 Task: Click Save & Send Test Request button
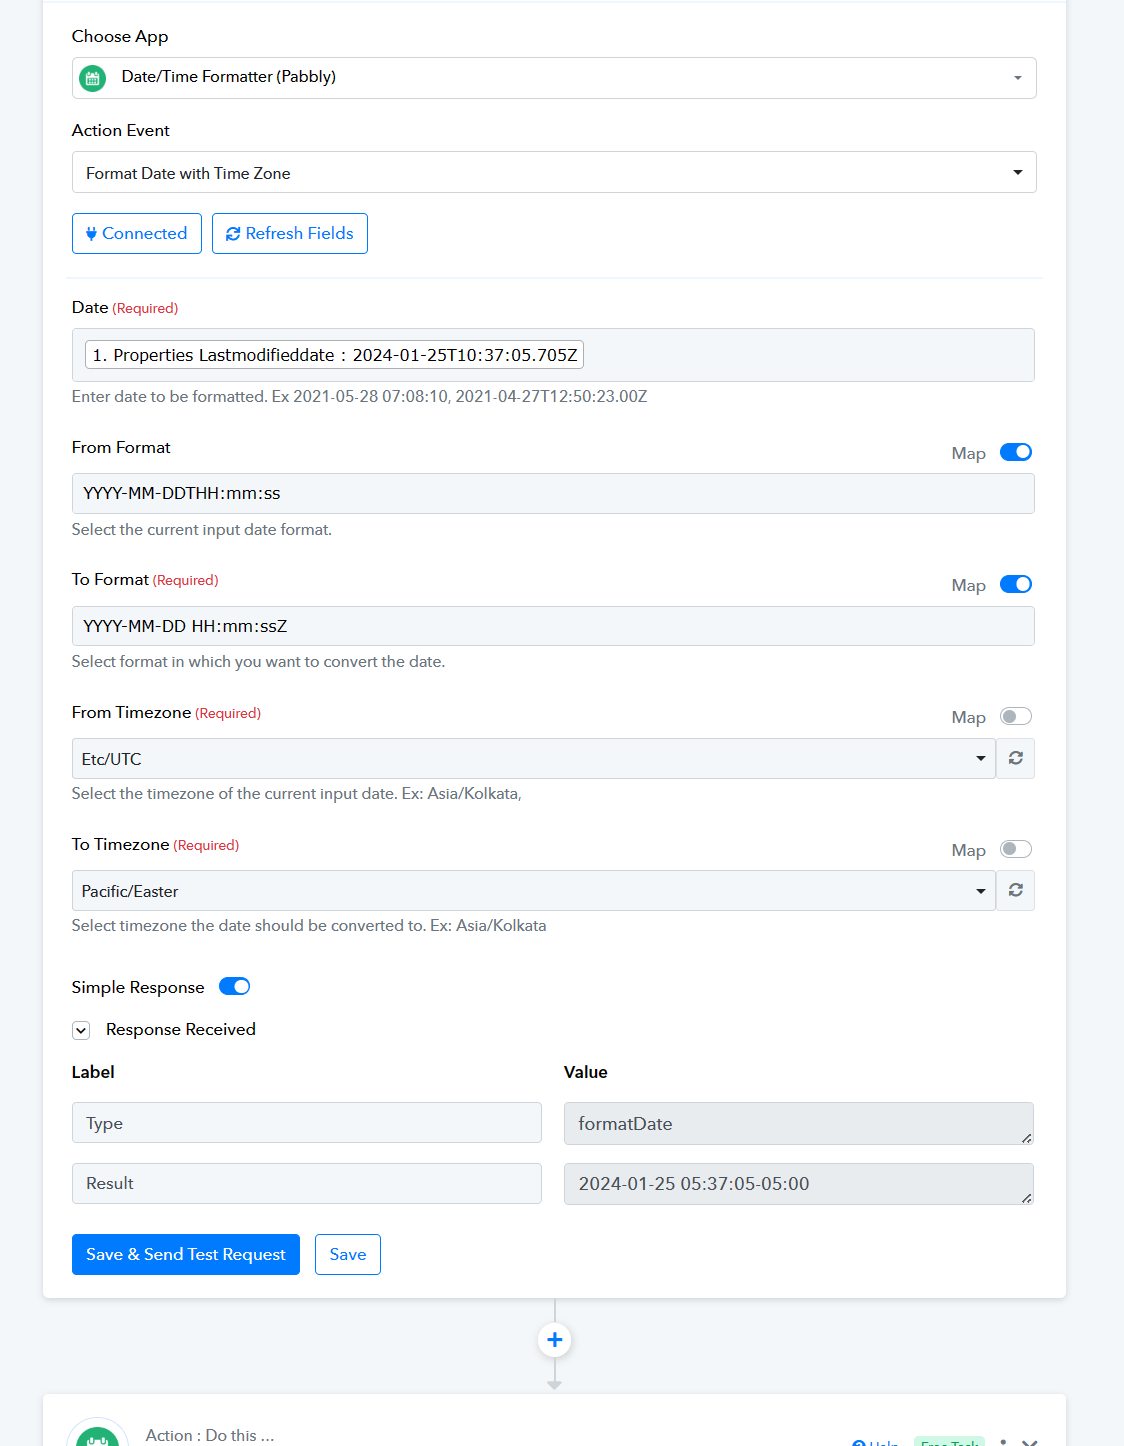pos(186,1254)
